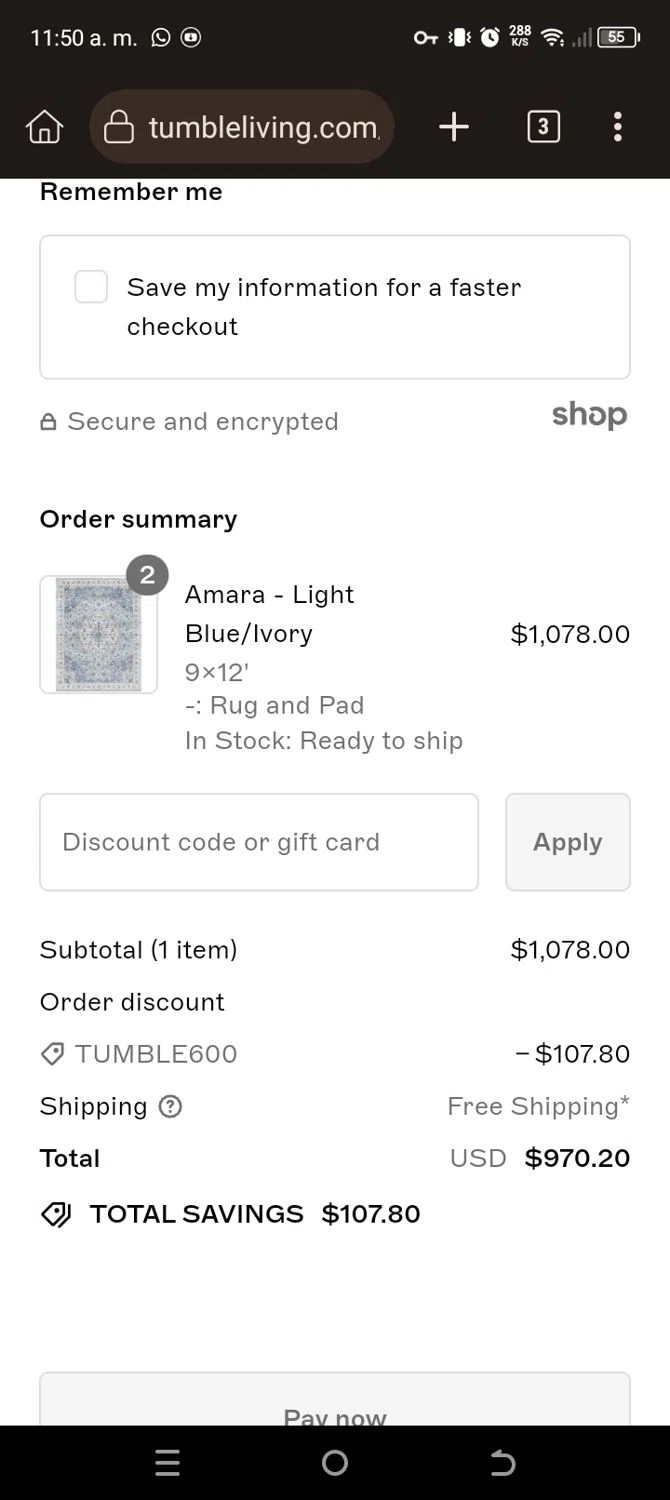Tap Android back navigation button
Screen dimensions: 670x1500
pos(502,1463)
